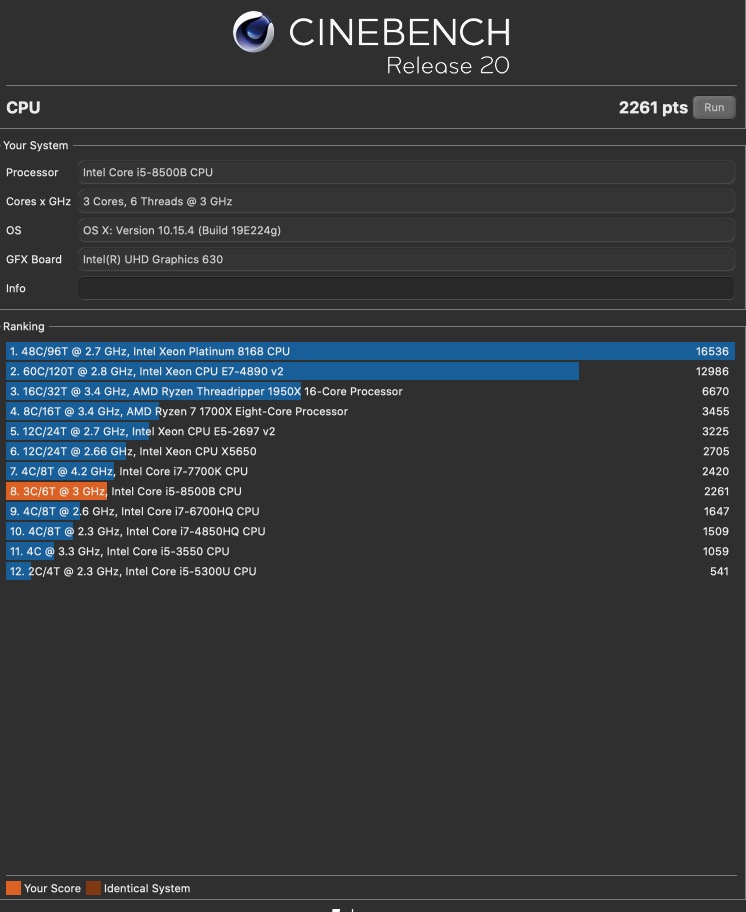
Task: Click the Your System section label
Action: [x=35, y=145]
